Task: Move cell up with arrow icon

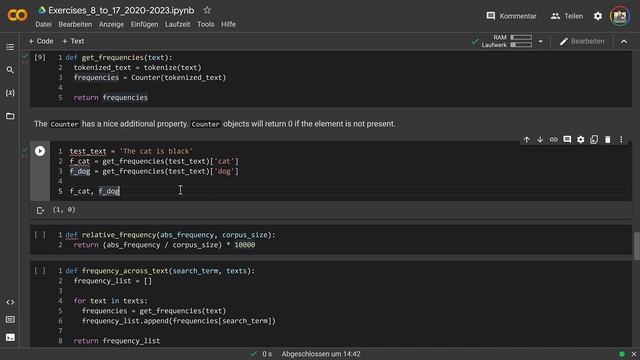Action: coord(527,140)
